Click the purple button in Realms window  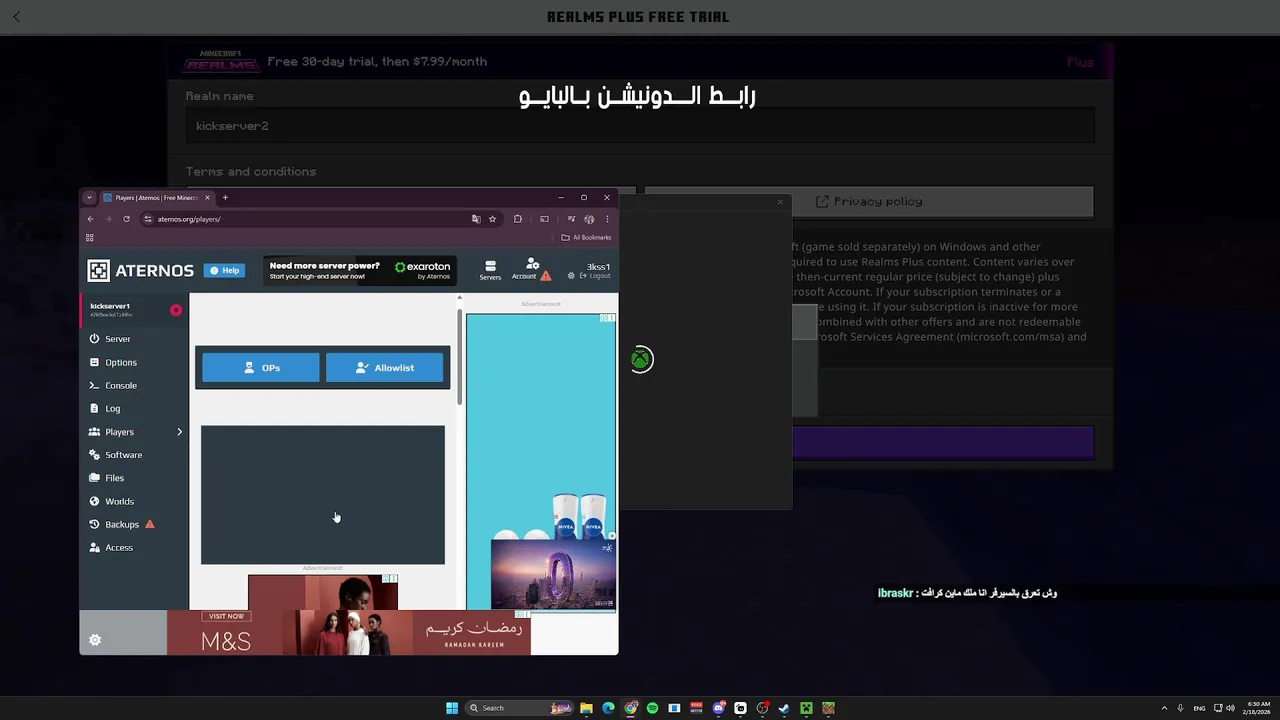[x=943, y=443]
